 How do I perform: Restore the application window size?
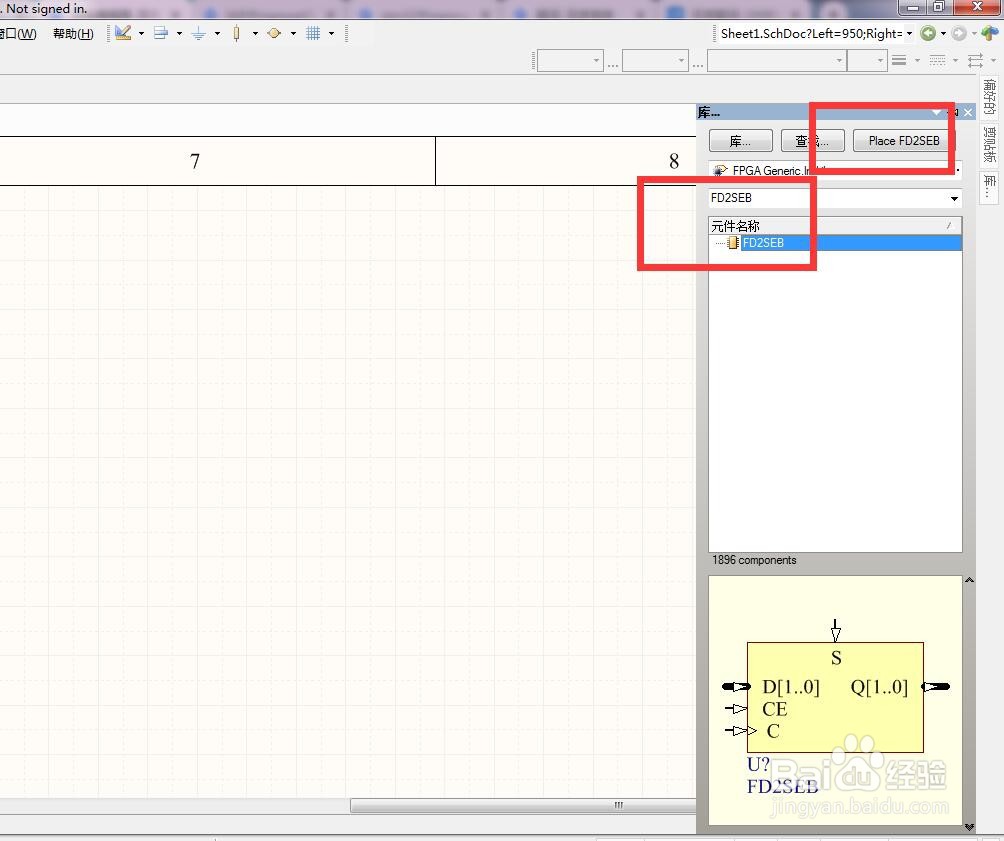(x=939, y=7)
